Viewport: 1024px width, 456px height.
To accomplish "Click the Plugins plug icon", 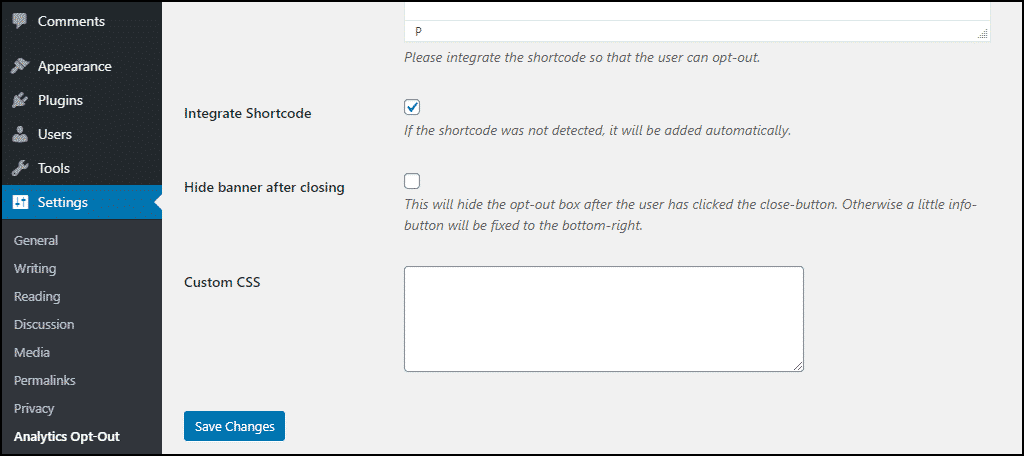I will [x=20, y=101].
